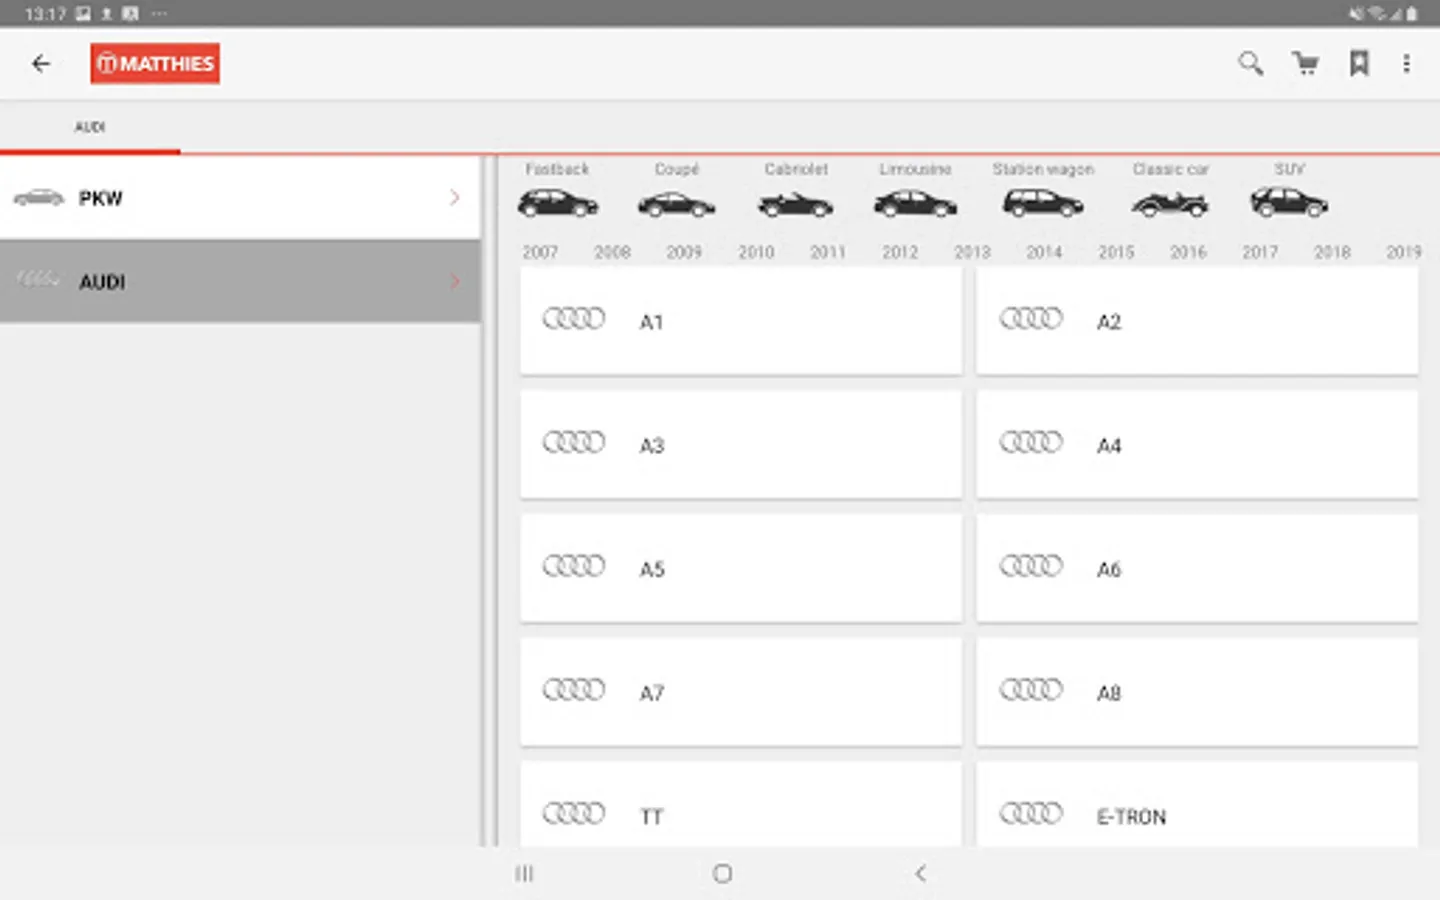
Task: Pick year 2019 on the year strip
Action: pos(1404,252)
